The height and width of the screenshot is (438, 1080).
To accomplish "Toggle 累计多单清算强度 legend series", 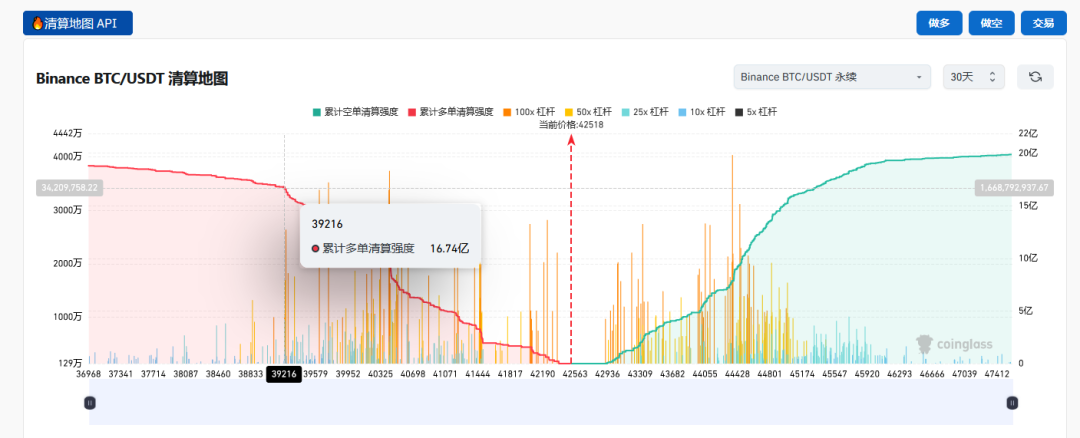I will click(x=451, y=112).
